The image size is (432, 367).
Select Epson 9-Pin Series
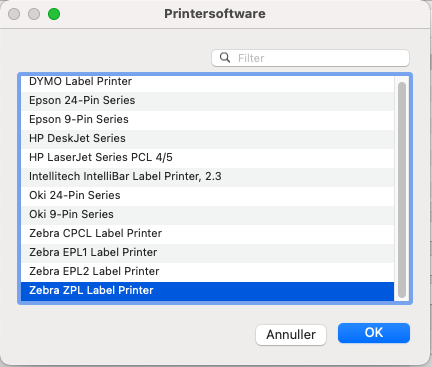point(207,119)
